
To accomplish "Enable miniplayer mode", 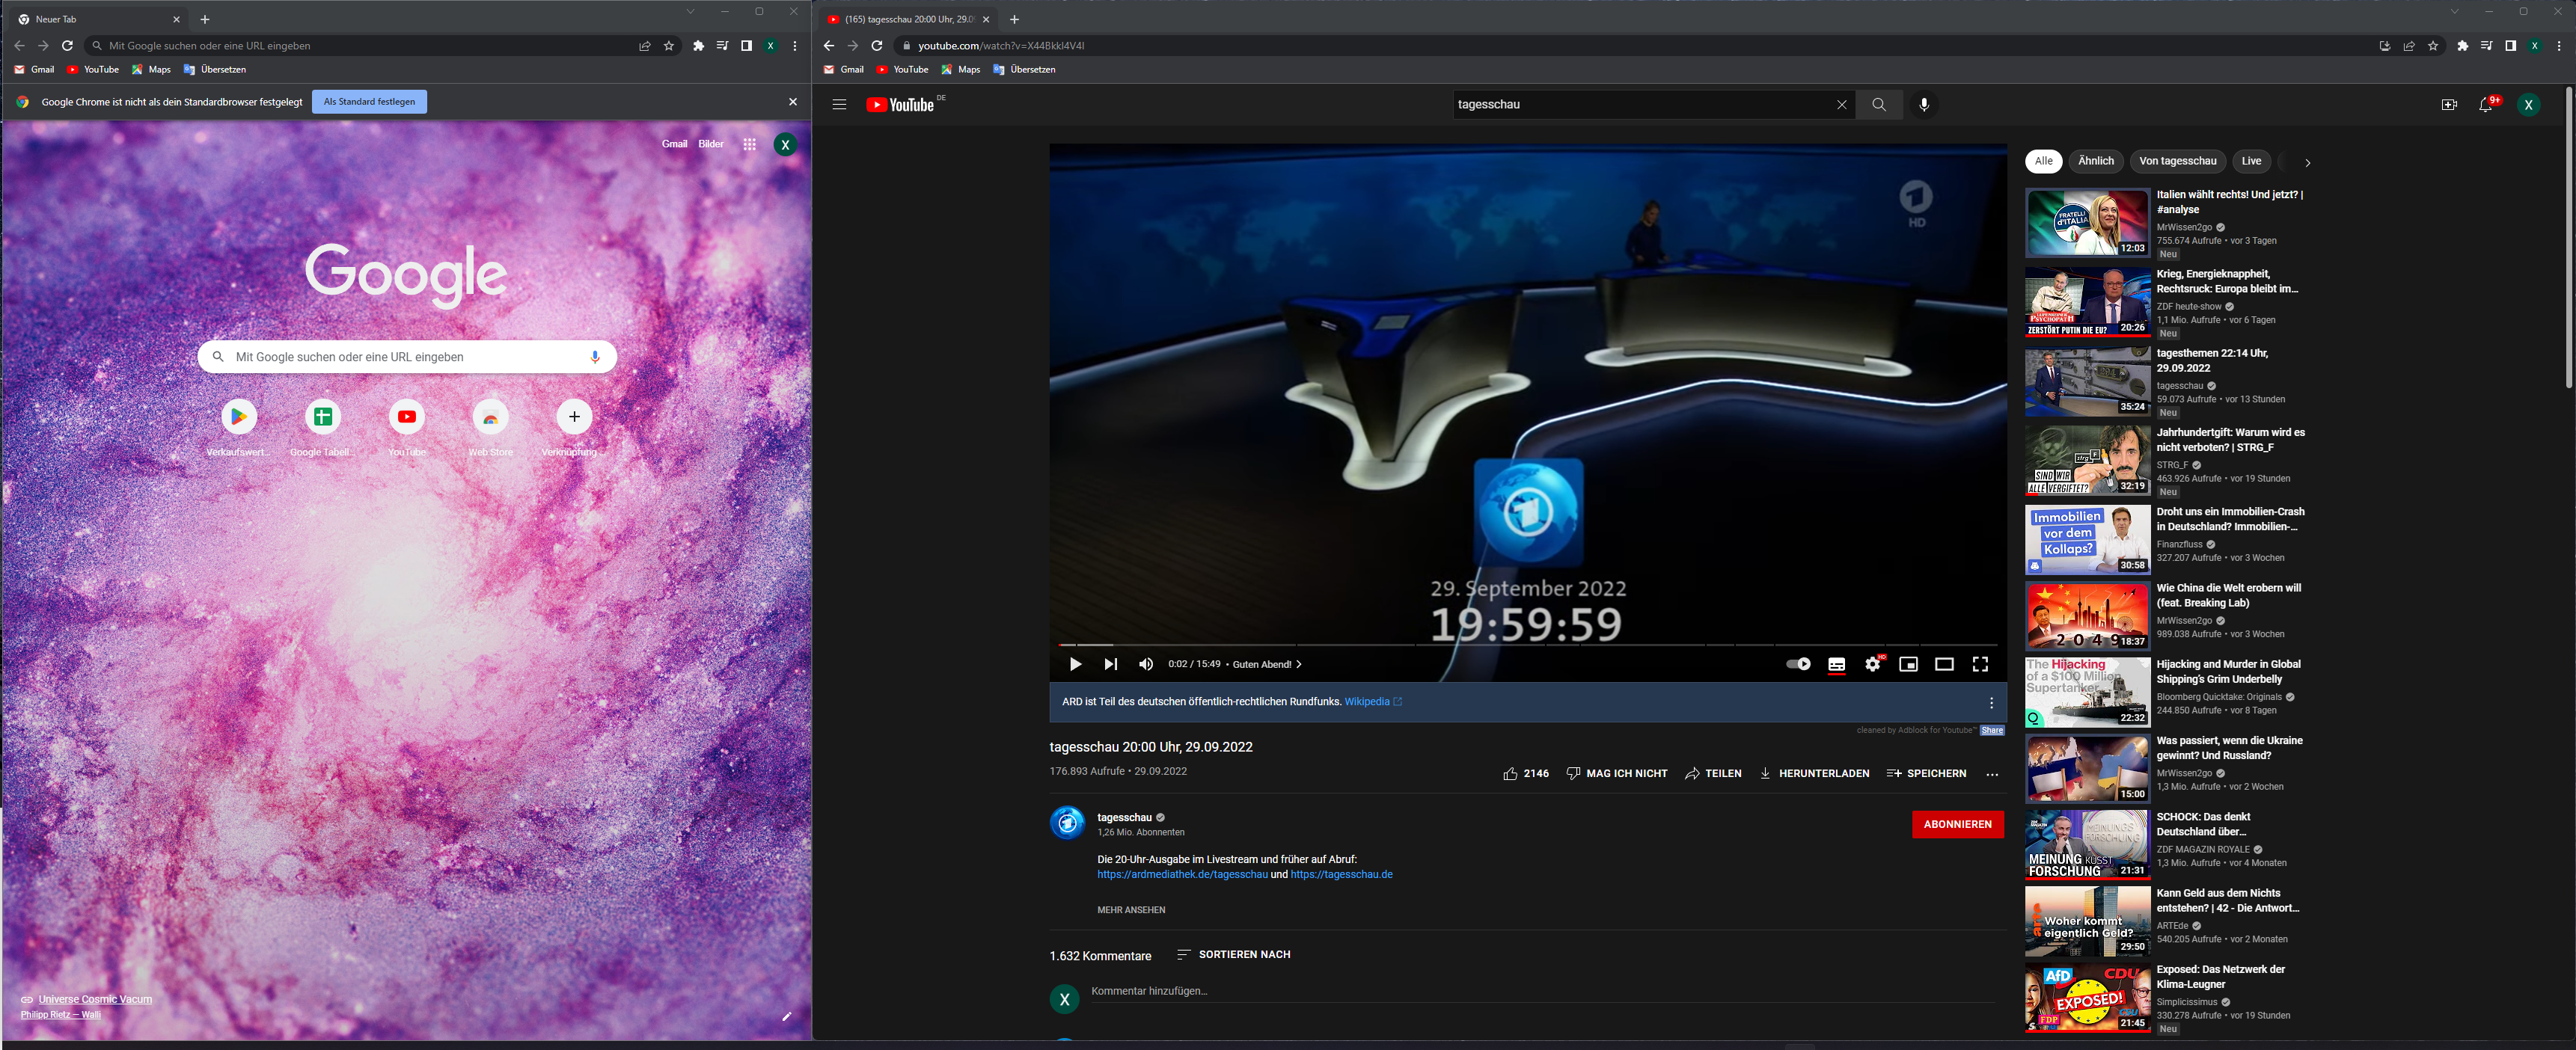I will pyautogui.click(x=1908, y=664).
